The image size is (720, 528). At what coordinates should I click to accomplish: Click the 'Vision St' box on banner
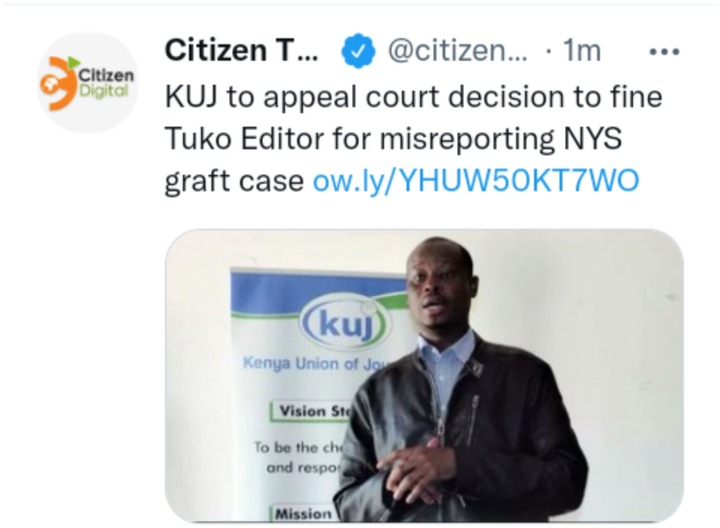tap(312, 411)
